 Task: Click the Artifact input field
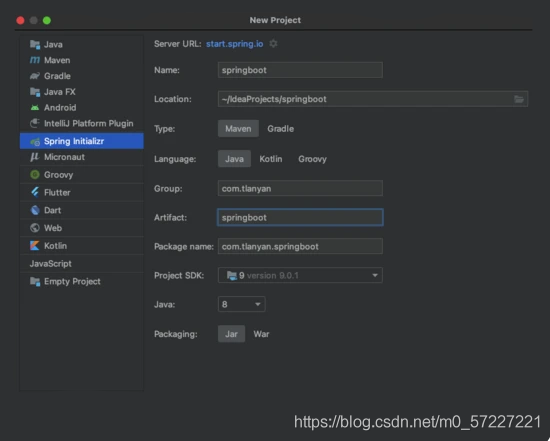coord(300,217)
